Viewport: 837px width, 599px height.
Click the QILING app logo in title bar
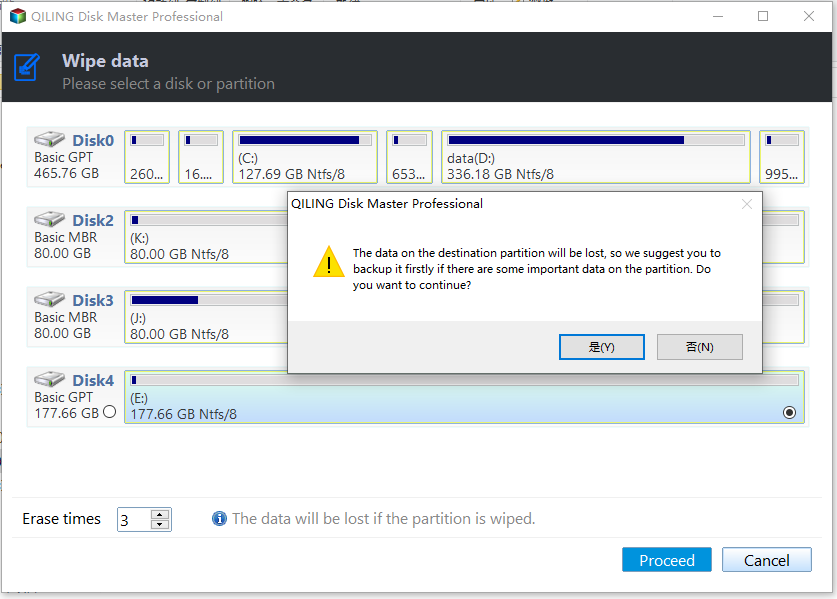pos(18,17)
